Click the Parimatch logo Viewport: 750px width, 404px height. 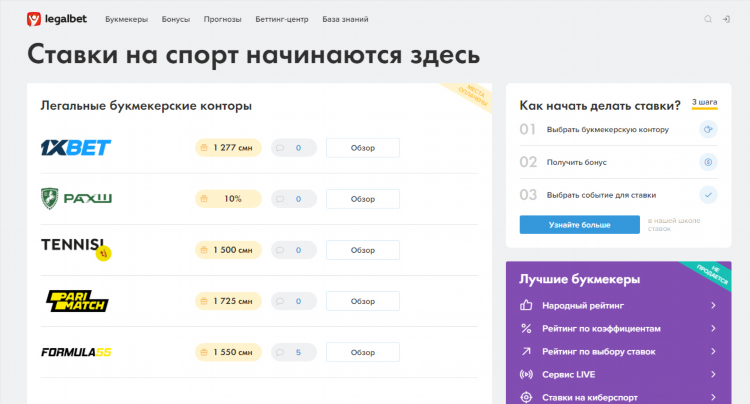coord(77,301)
